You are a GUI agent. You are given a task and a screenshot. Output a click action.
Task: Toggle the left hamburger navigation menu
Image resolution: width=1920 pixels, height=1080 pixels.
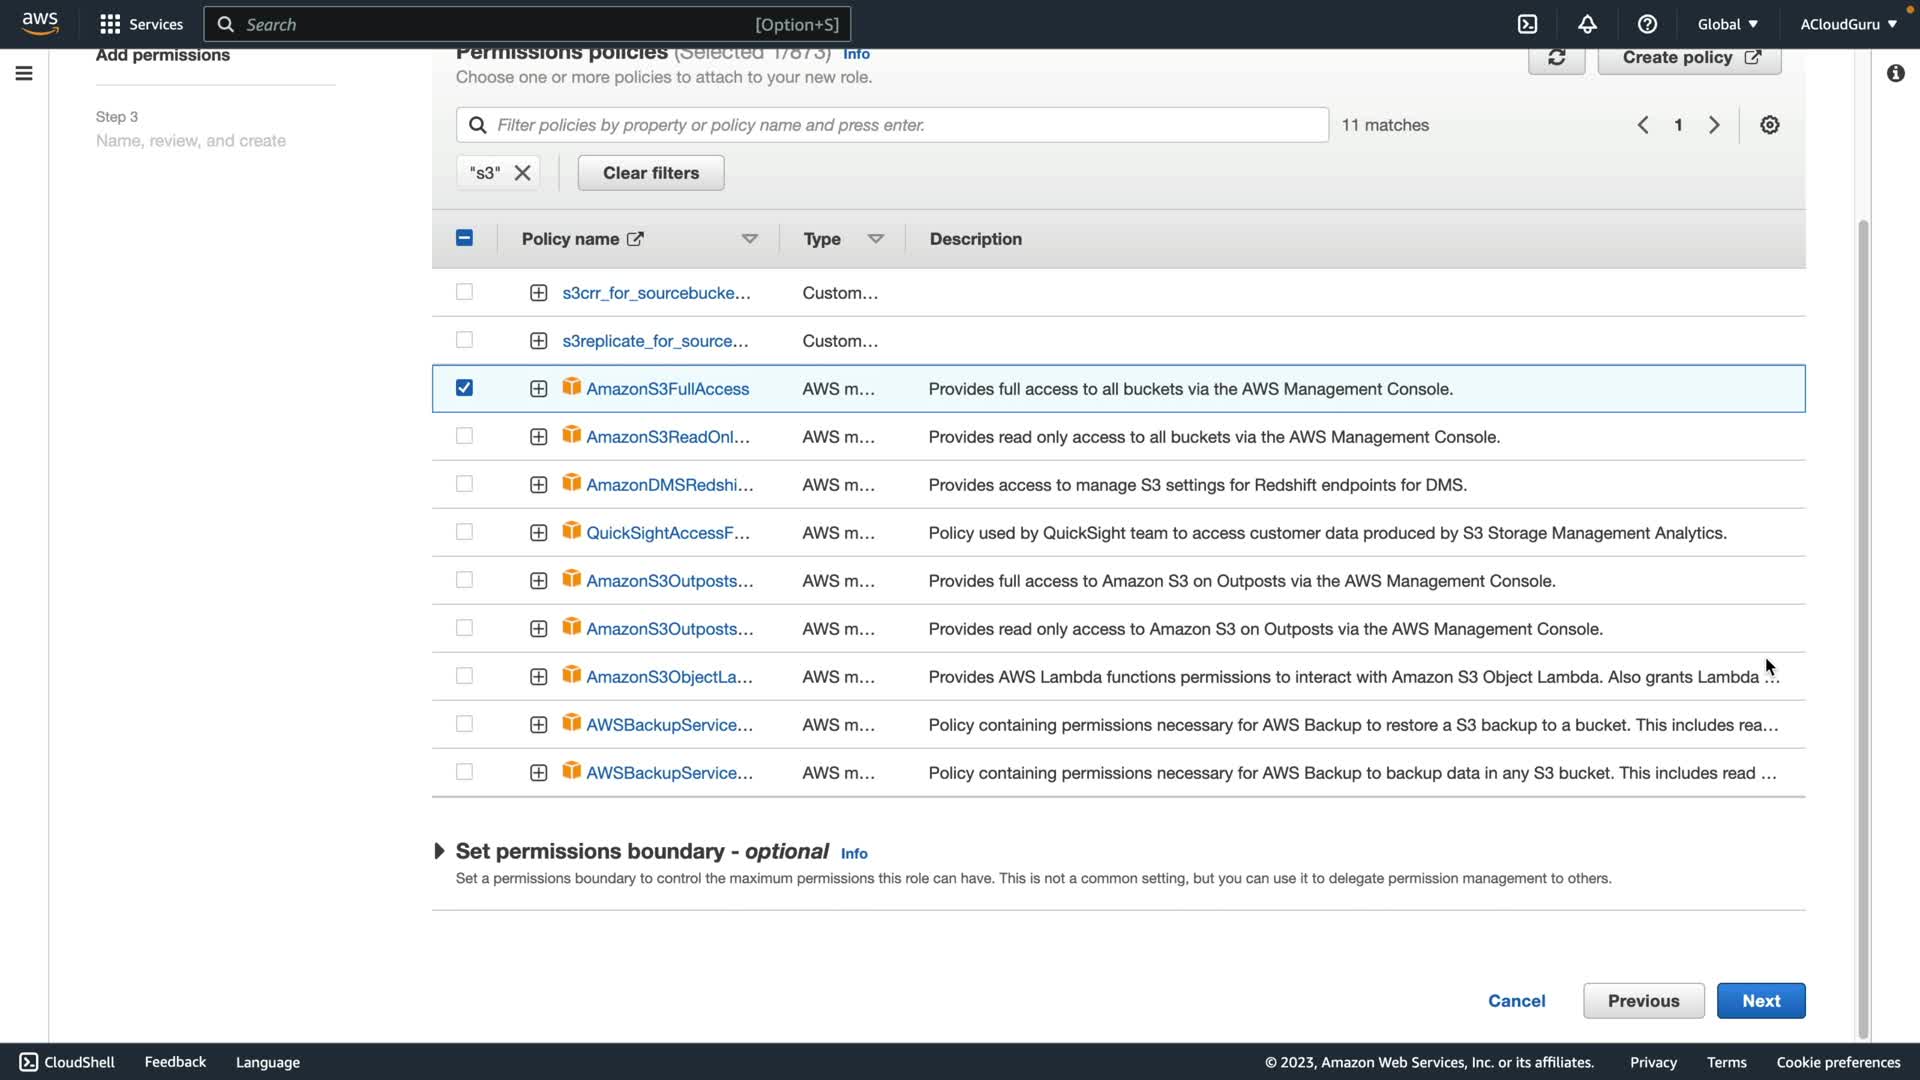24,73
